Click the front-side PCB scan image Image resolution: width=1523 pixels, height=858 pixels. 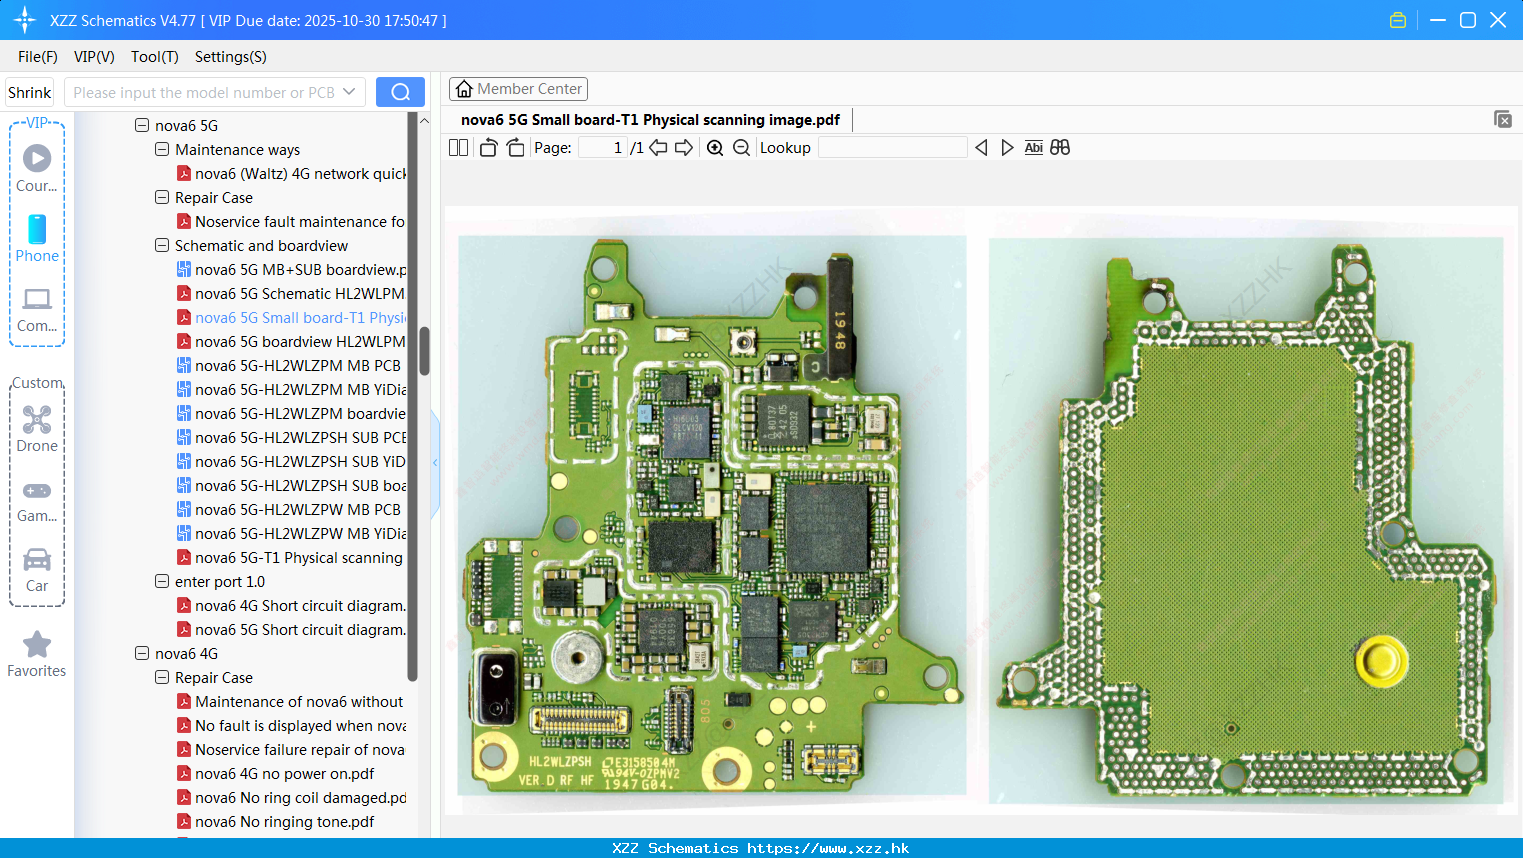pos(712,514)
